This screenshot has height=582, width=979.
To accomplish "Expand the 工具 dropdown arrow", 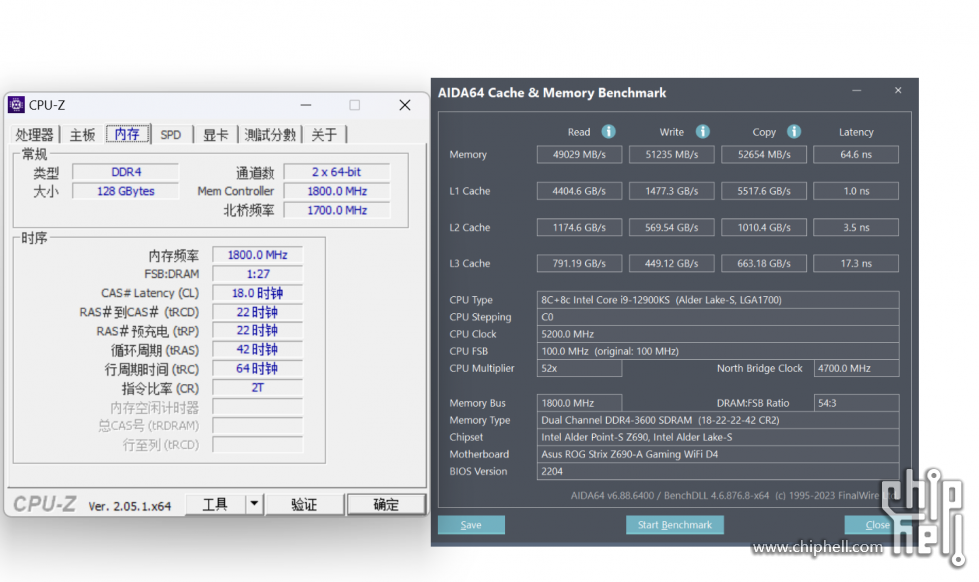I will point(254,505).
